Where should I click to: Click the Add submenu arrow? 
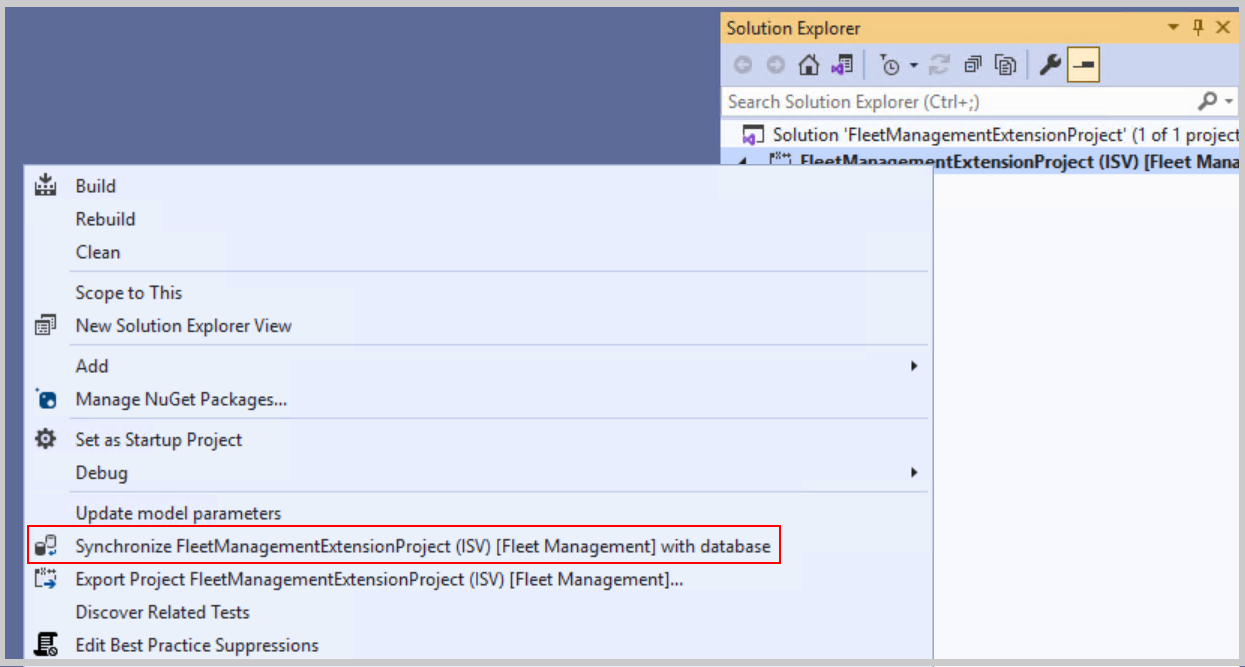(x=914, y=366)
